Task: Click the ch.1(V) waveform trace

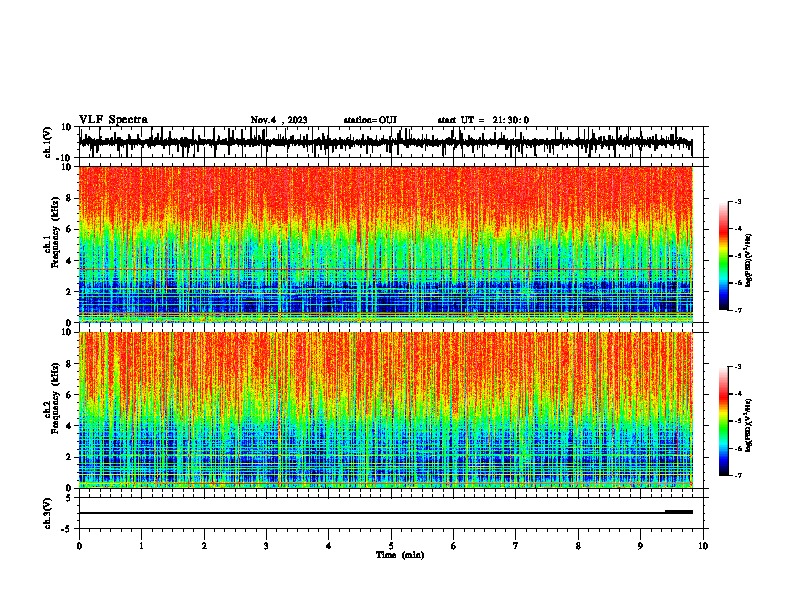Action: coord(386,142)
